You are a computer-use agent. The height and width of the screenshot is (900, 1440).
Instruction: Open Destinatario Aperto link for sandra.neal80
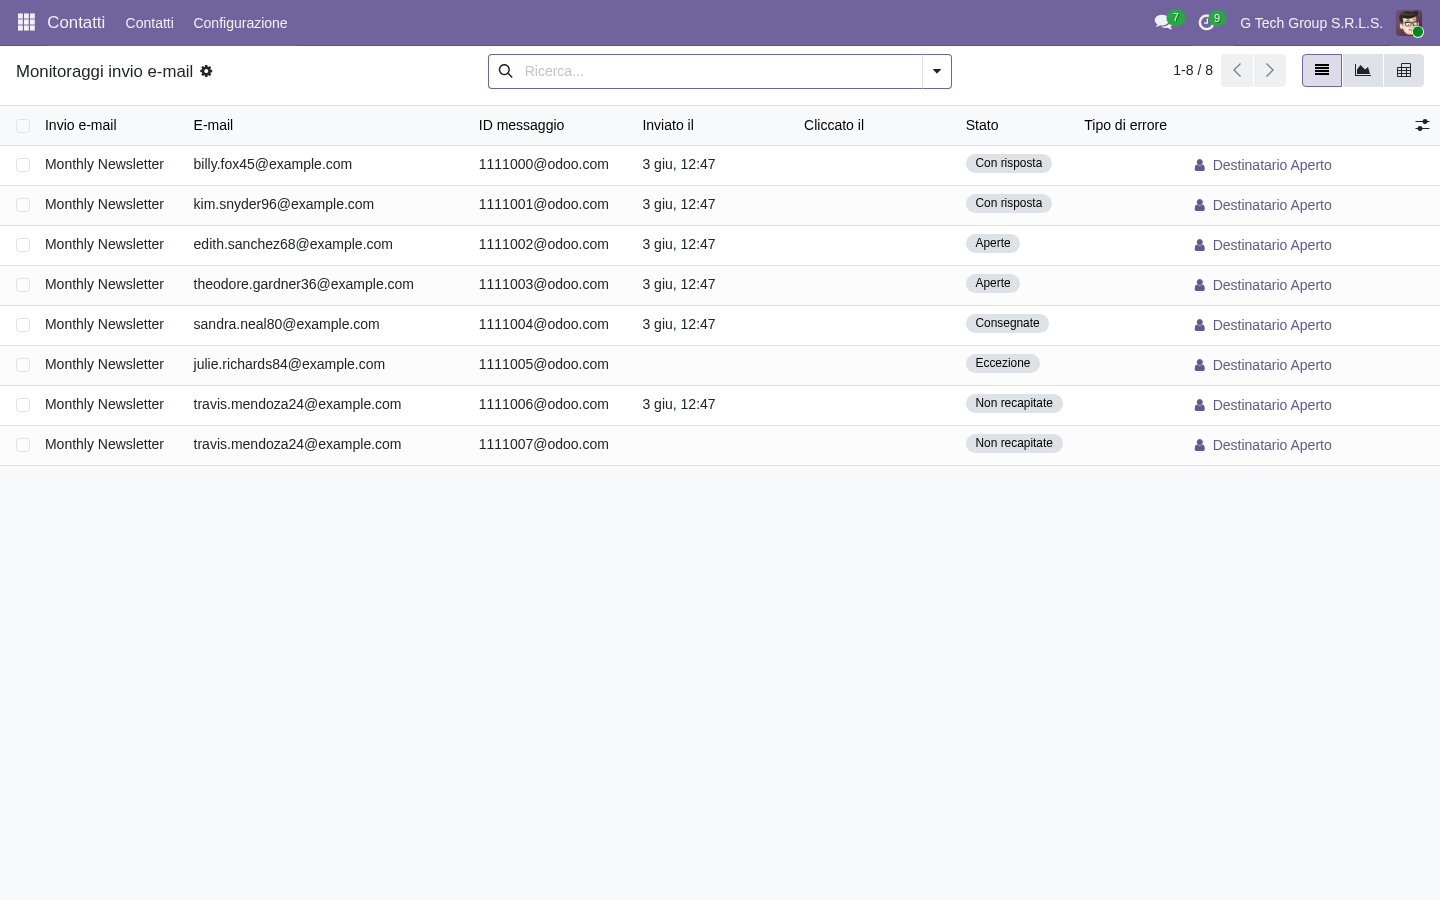tap(1272, 325)
